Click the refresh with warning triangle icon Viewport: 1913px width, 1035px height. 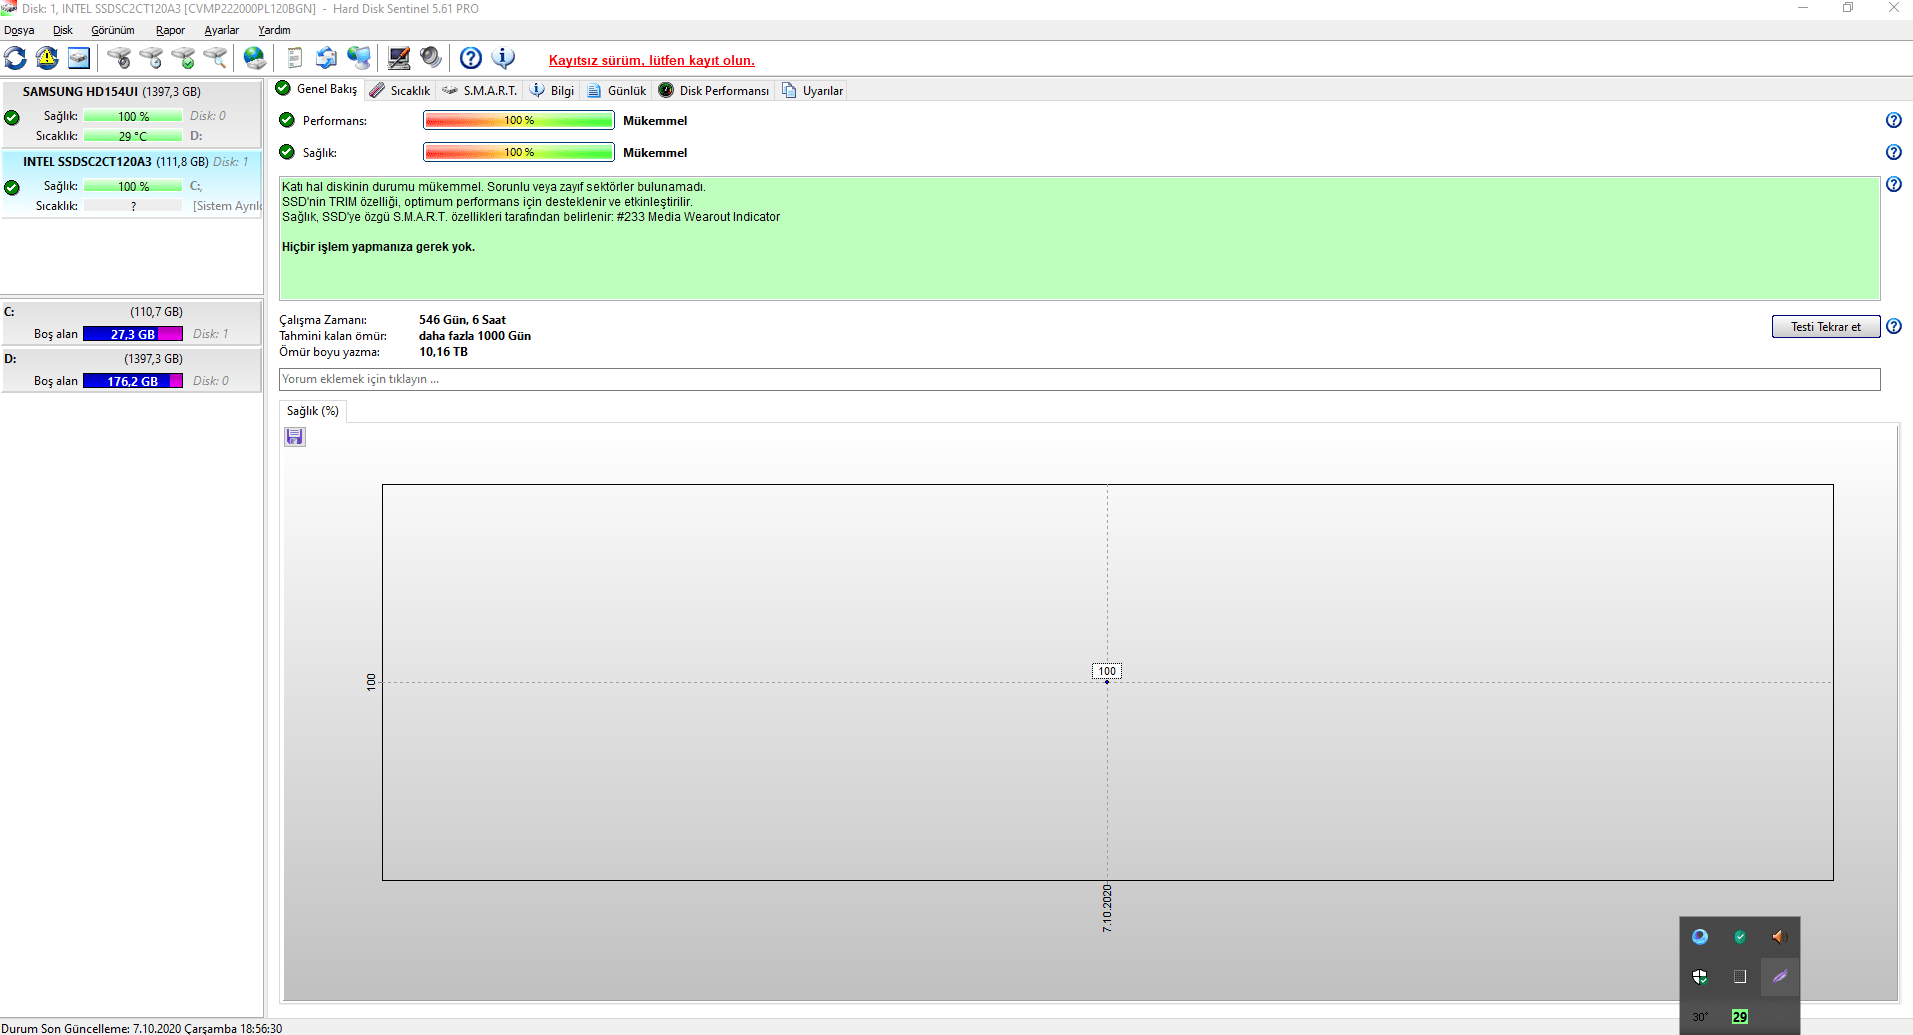pos(47,58)
